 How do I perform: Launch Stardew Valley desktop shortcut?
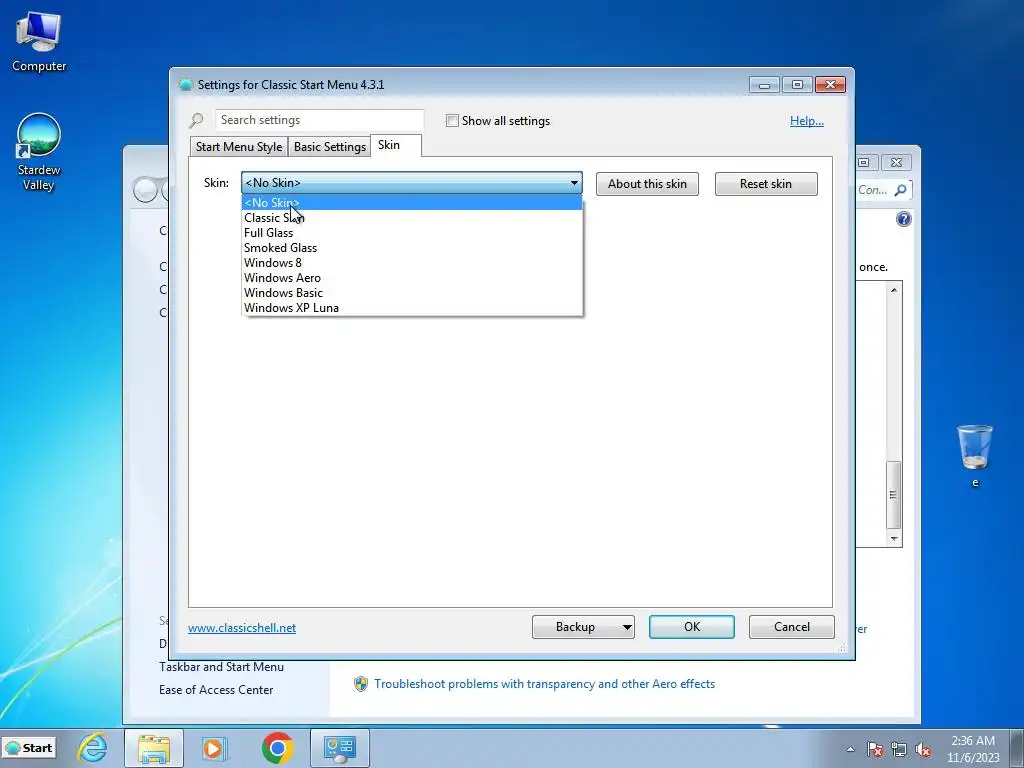pos(39,152)
